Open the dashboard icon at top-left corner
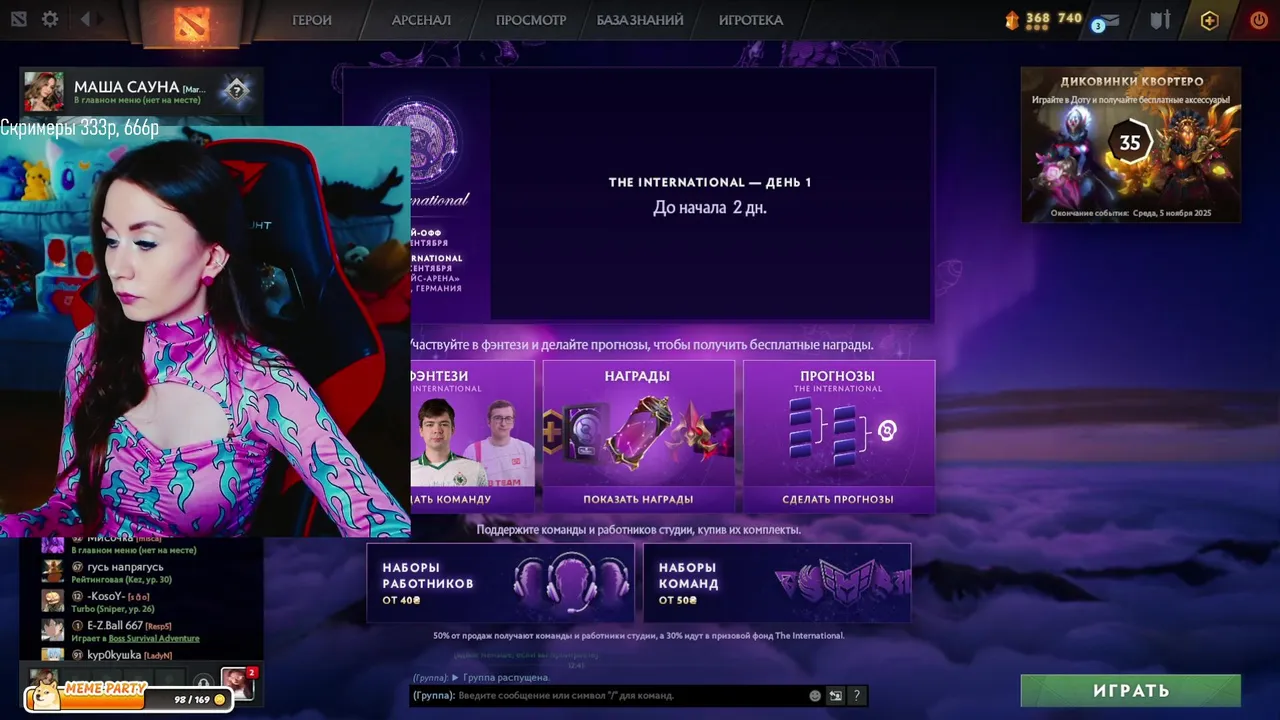The width and height of the screenshot is (1280, 720). pyautogui.click(x=19, y=20)
